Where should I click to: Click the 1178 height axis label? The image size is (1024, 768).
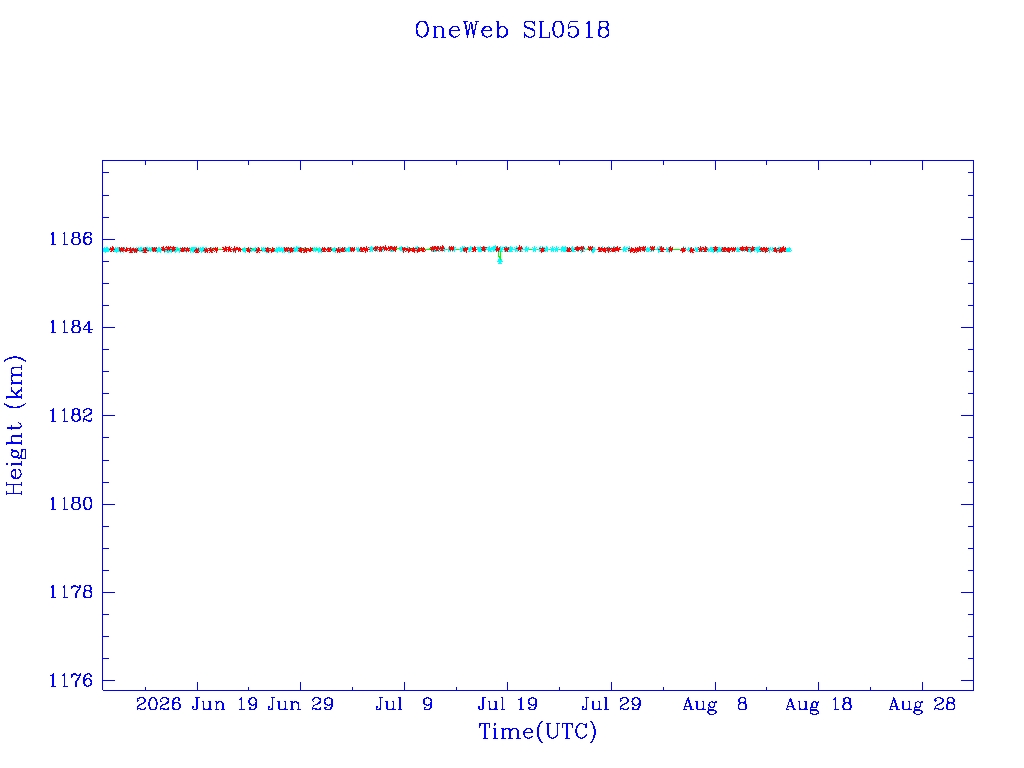click(71, 592)
